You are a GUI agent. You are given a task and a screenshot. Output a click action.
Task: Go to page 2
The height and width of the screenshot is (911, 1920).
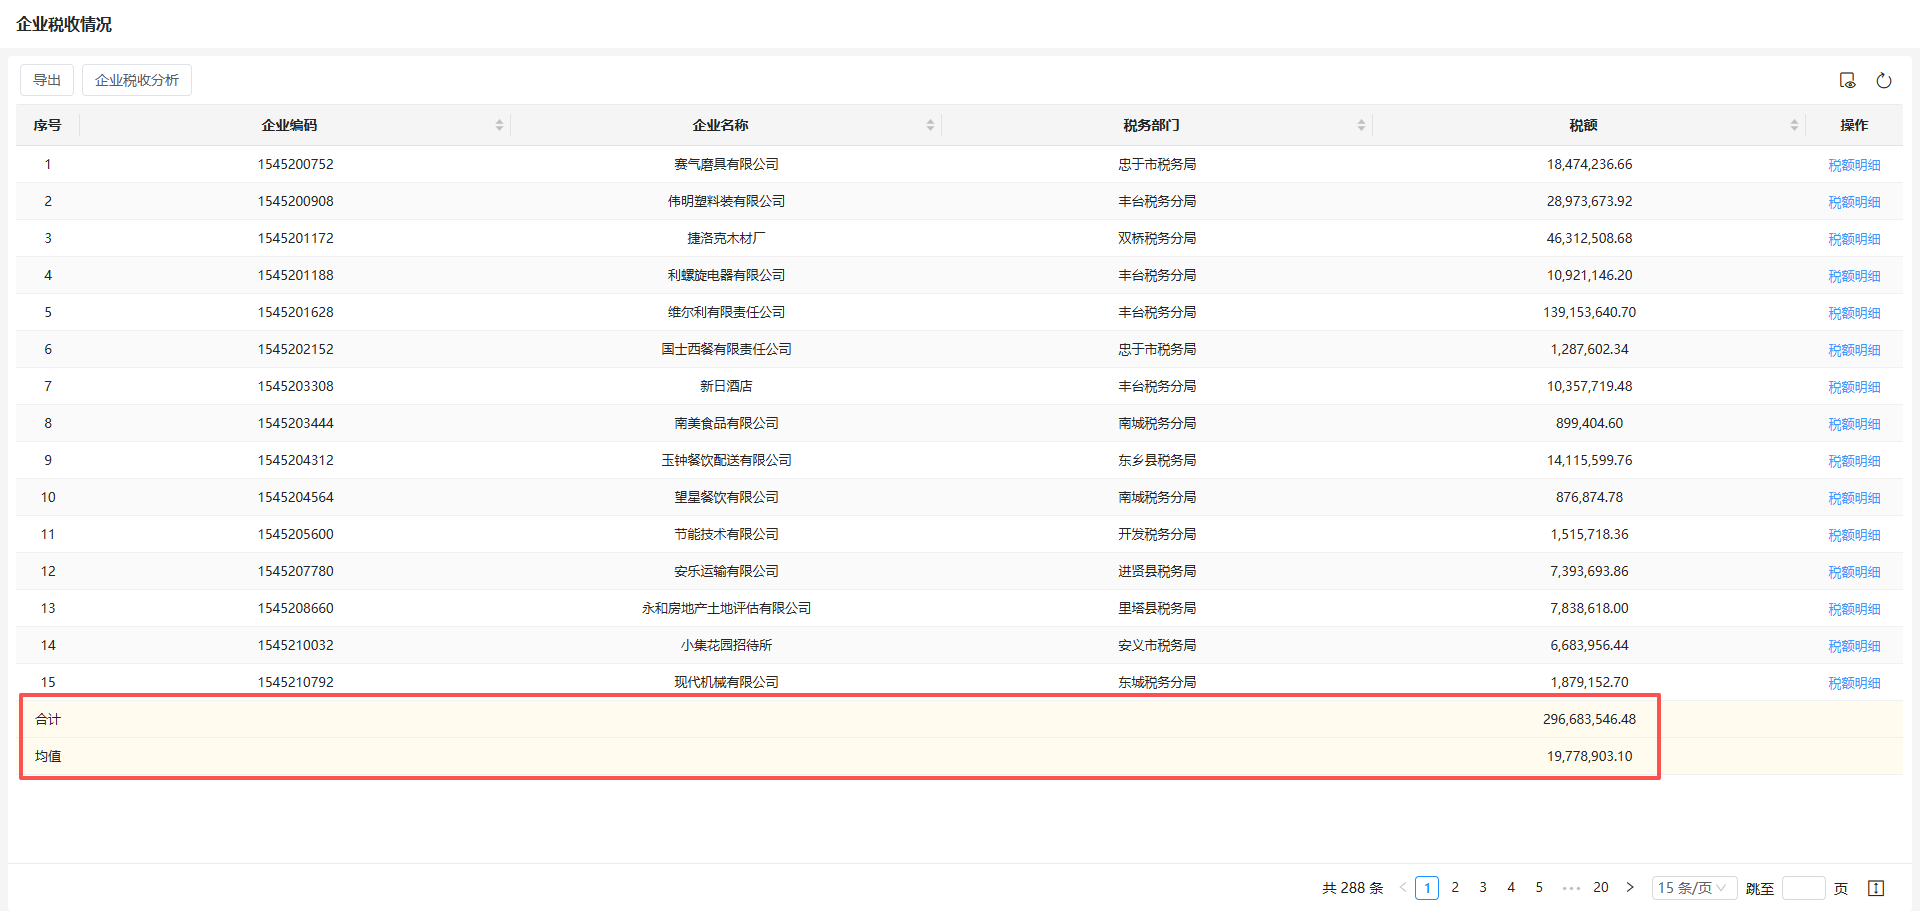point(1455,888)
